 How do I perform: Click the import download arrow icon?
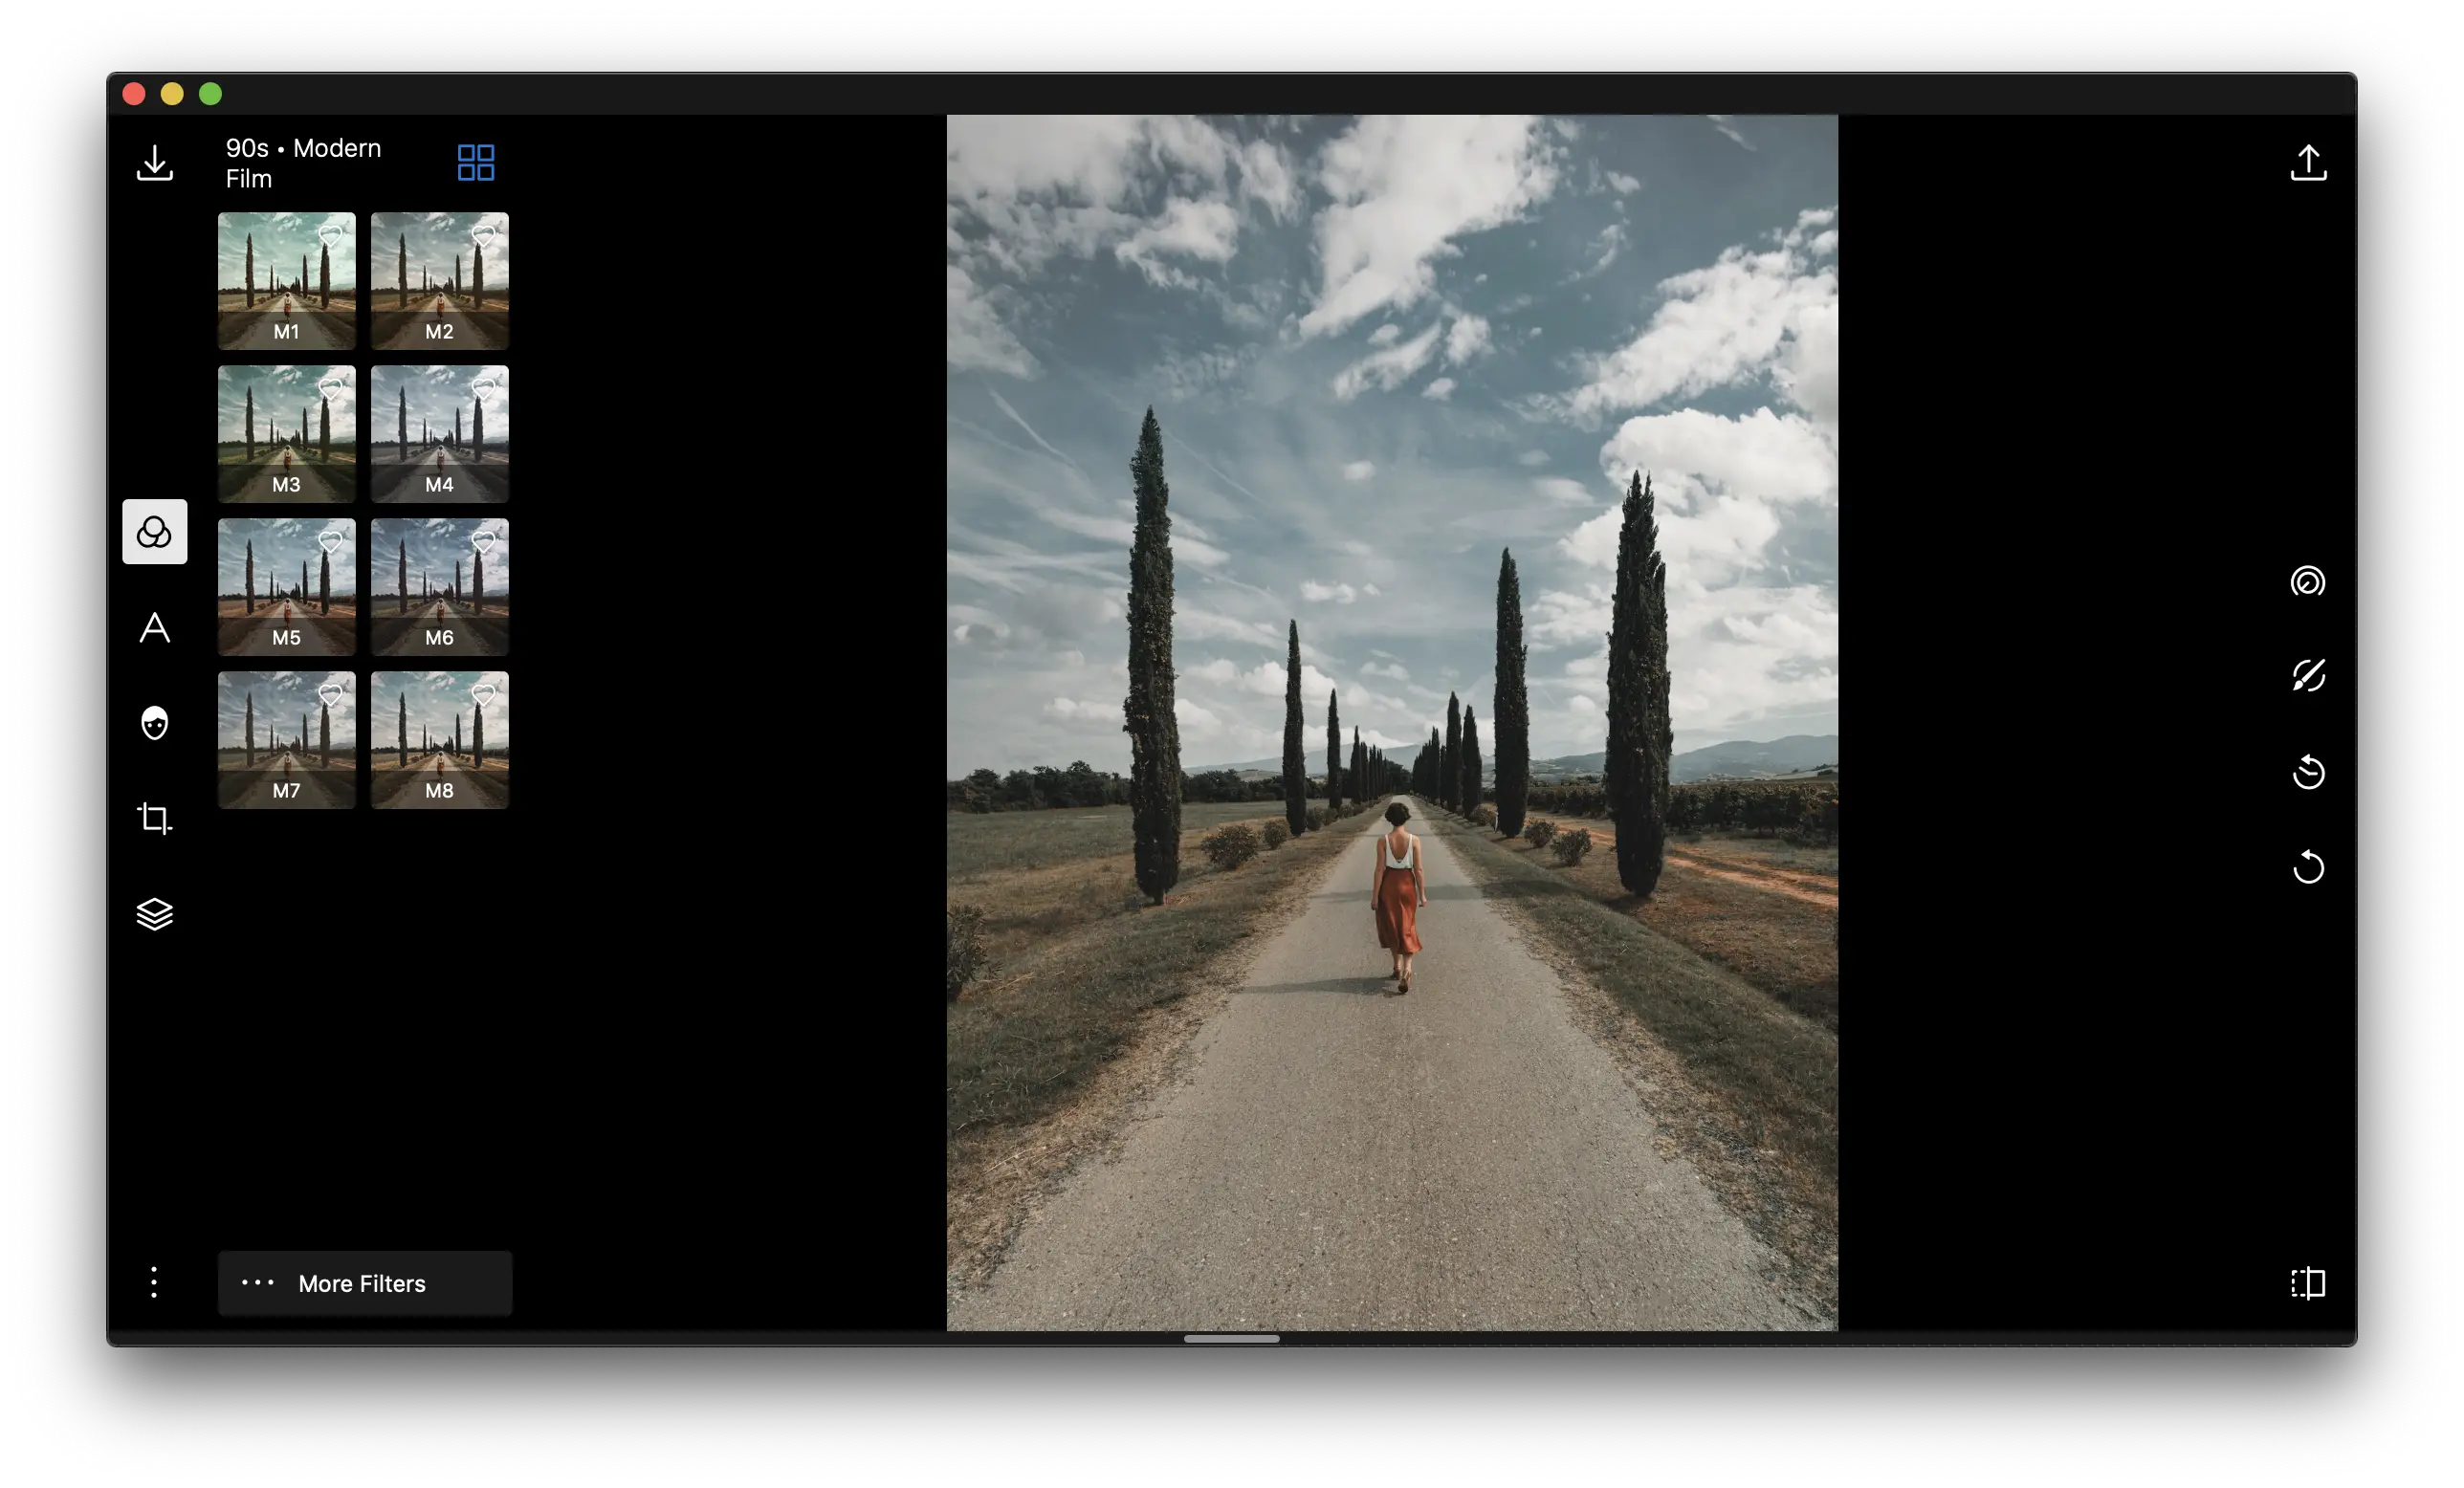[155, 163]
